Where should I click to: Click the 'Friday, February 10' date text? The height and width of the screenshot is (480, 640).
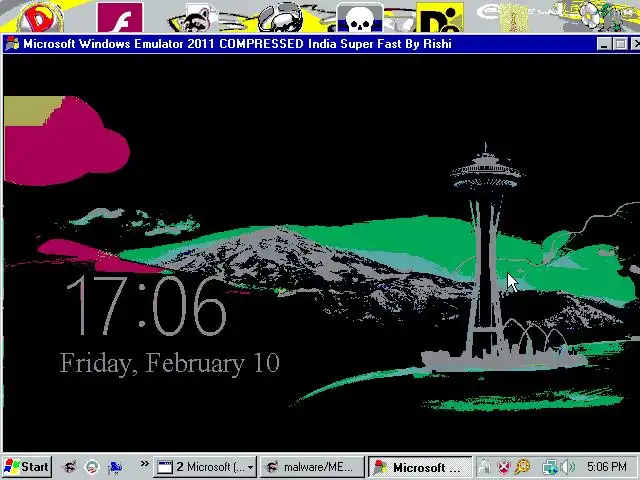tap(170, 362)
